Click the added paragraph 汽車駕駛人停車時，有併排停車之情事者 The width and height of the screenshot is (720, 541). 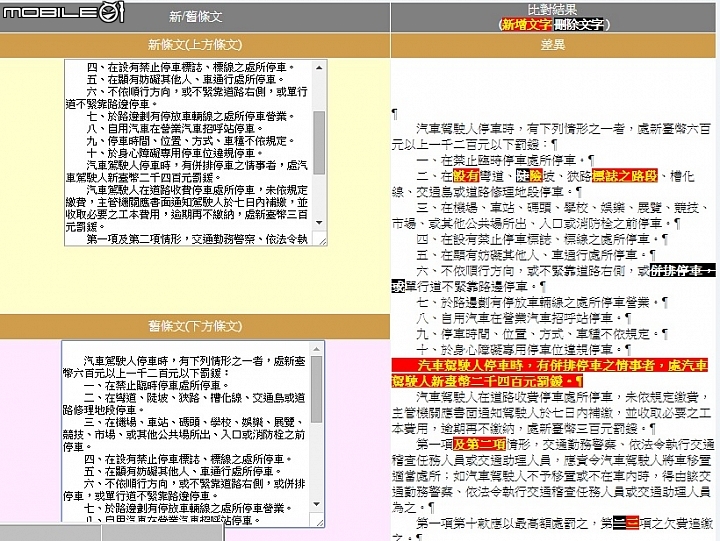pos(549,373)
